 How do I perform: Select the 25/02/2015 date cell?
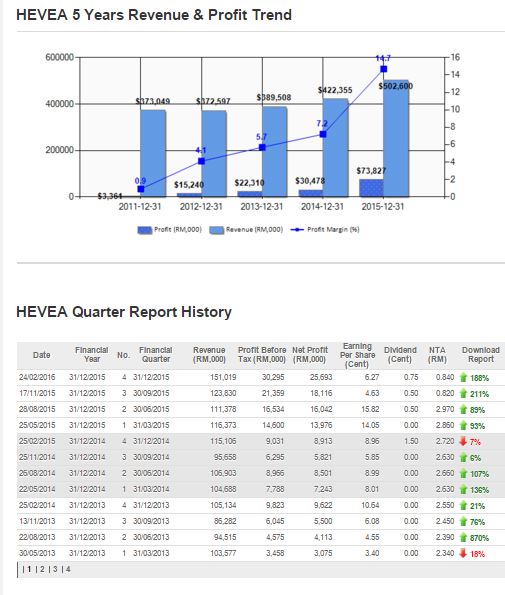(37, 441)
